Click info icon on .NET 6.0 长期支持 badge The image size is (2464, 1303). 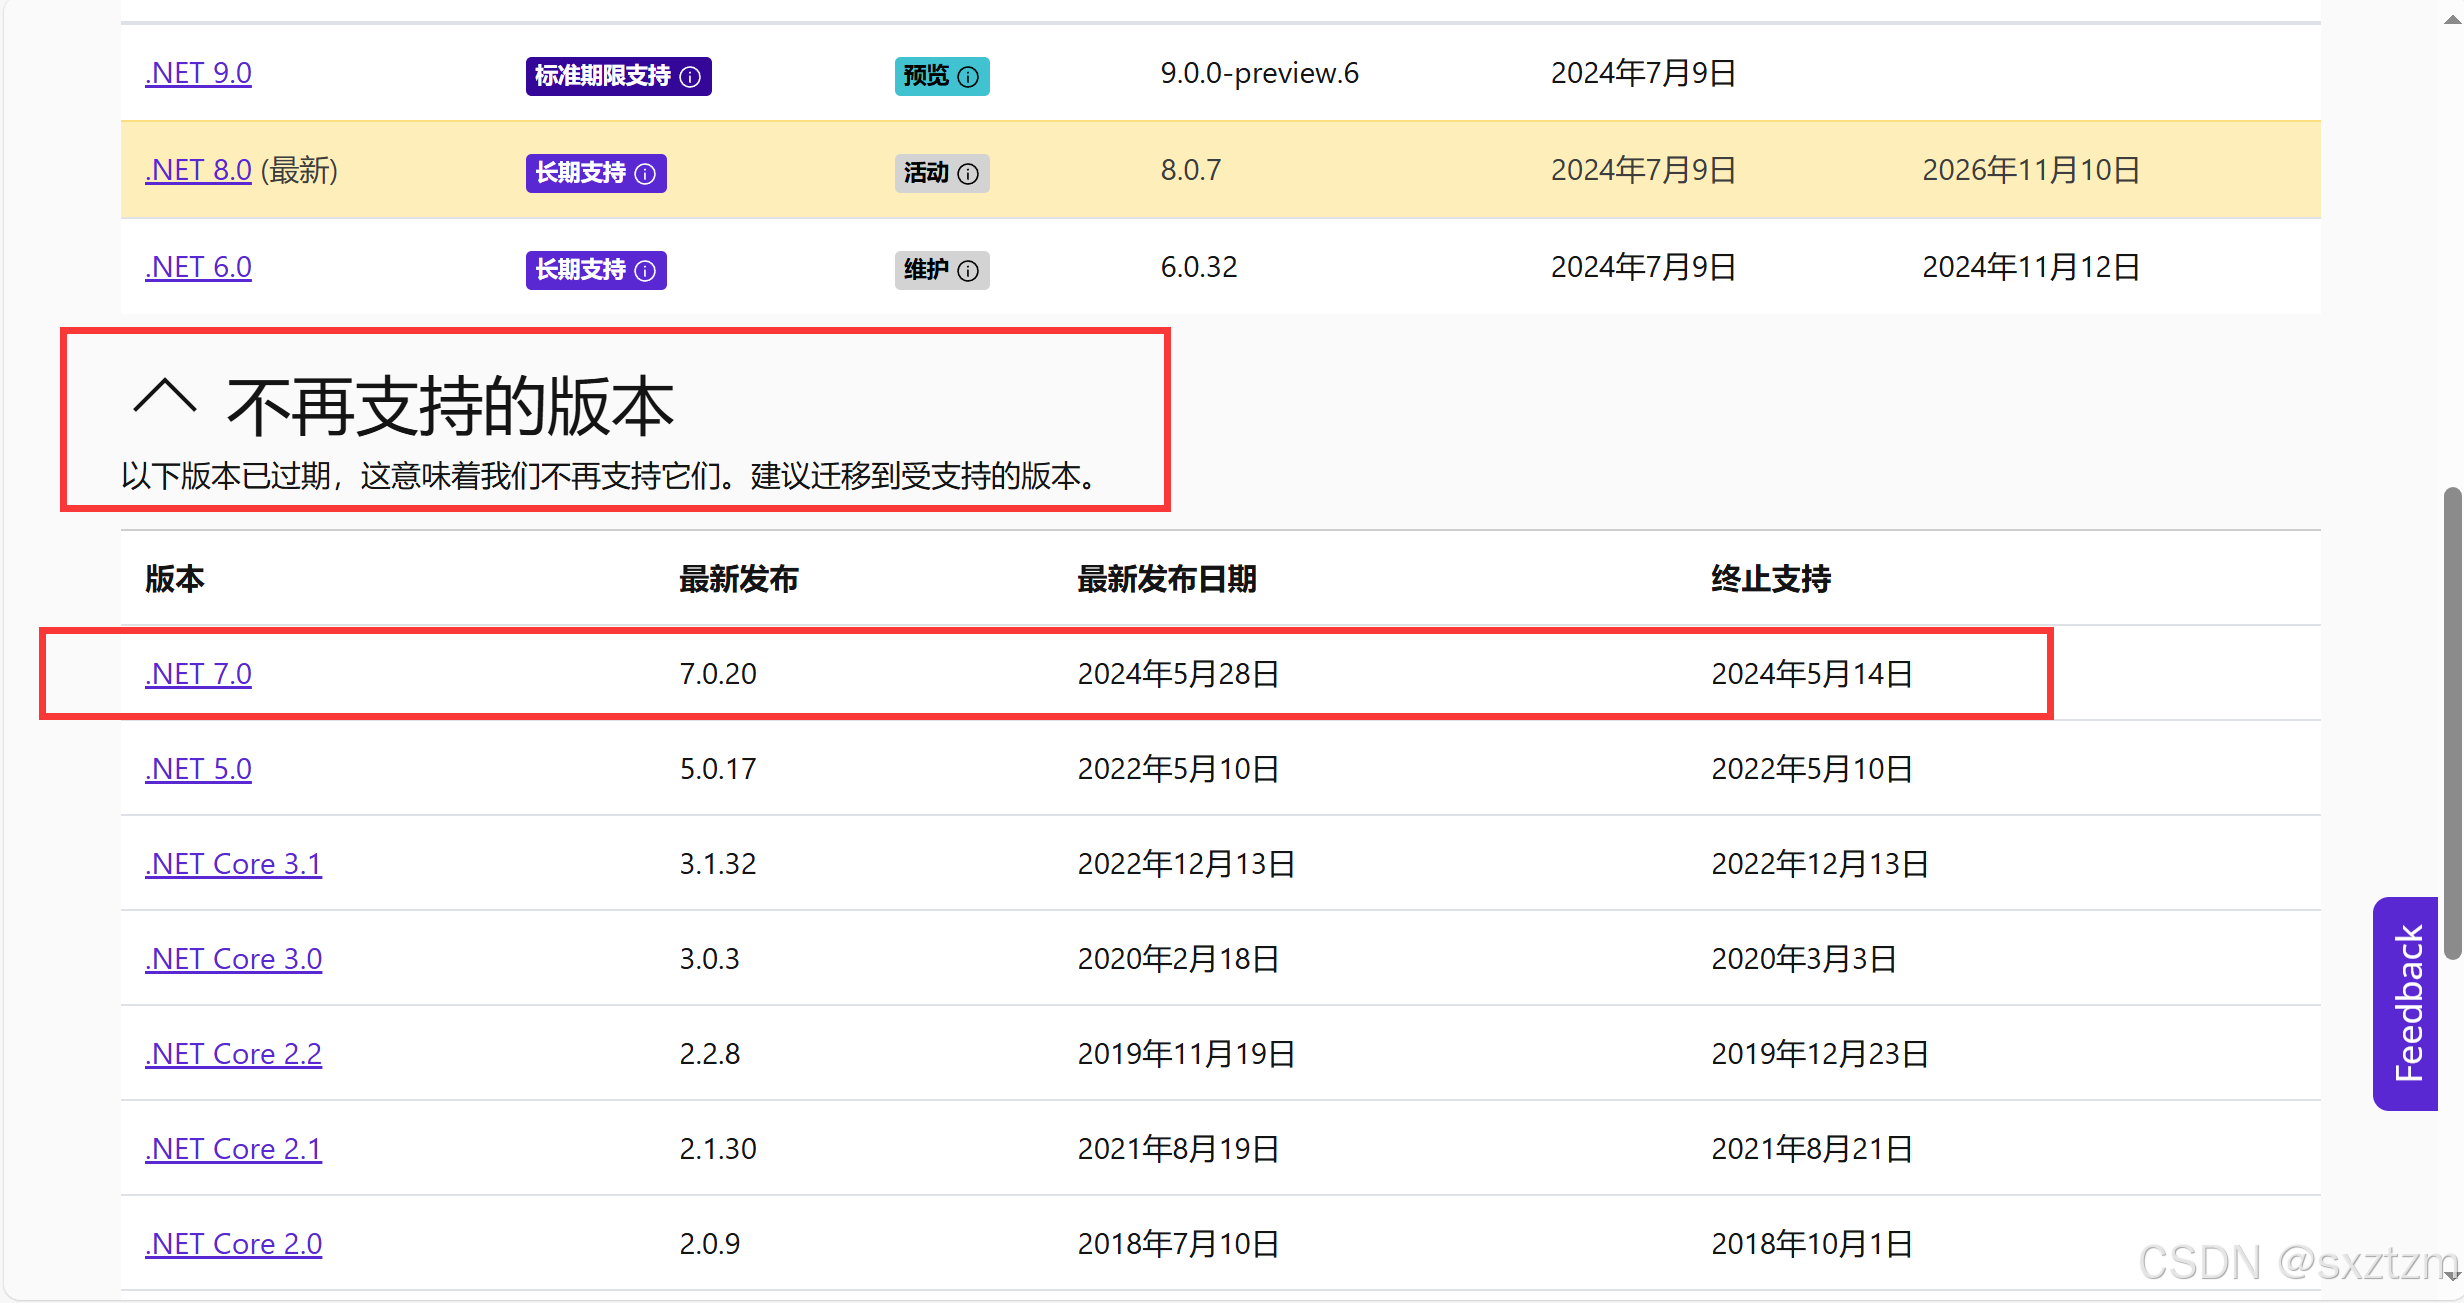click(x=645, y=271)
